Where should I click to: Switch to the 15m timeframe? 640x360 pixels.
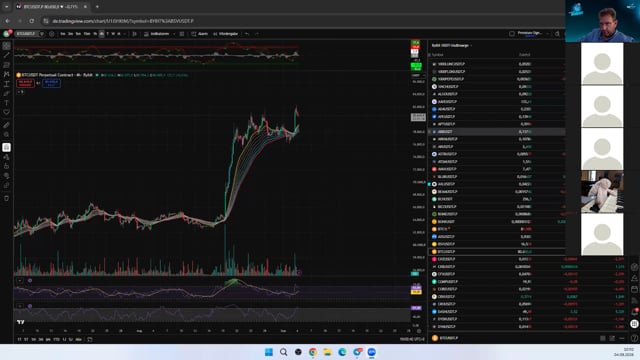(x=87, y=34)
